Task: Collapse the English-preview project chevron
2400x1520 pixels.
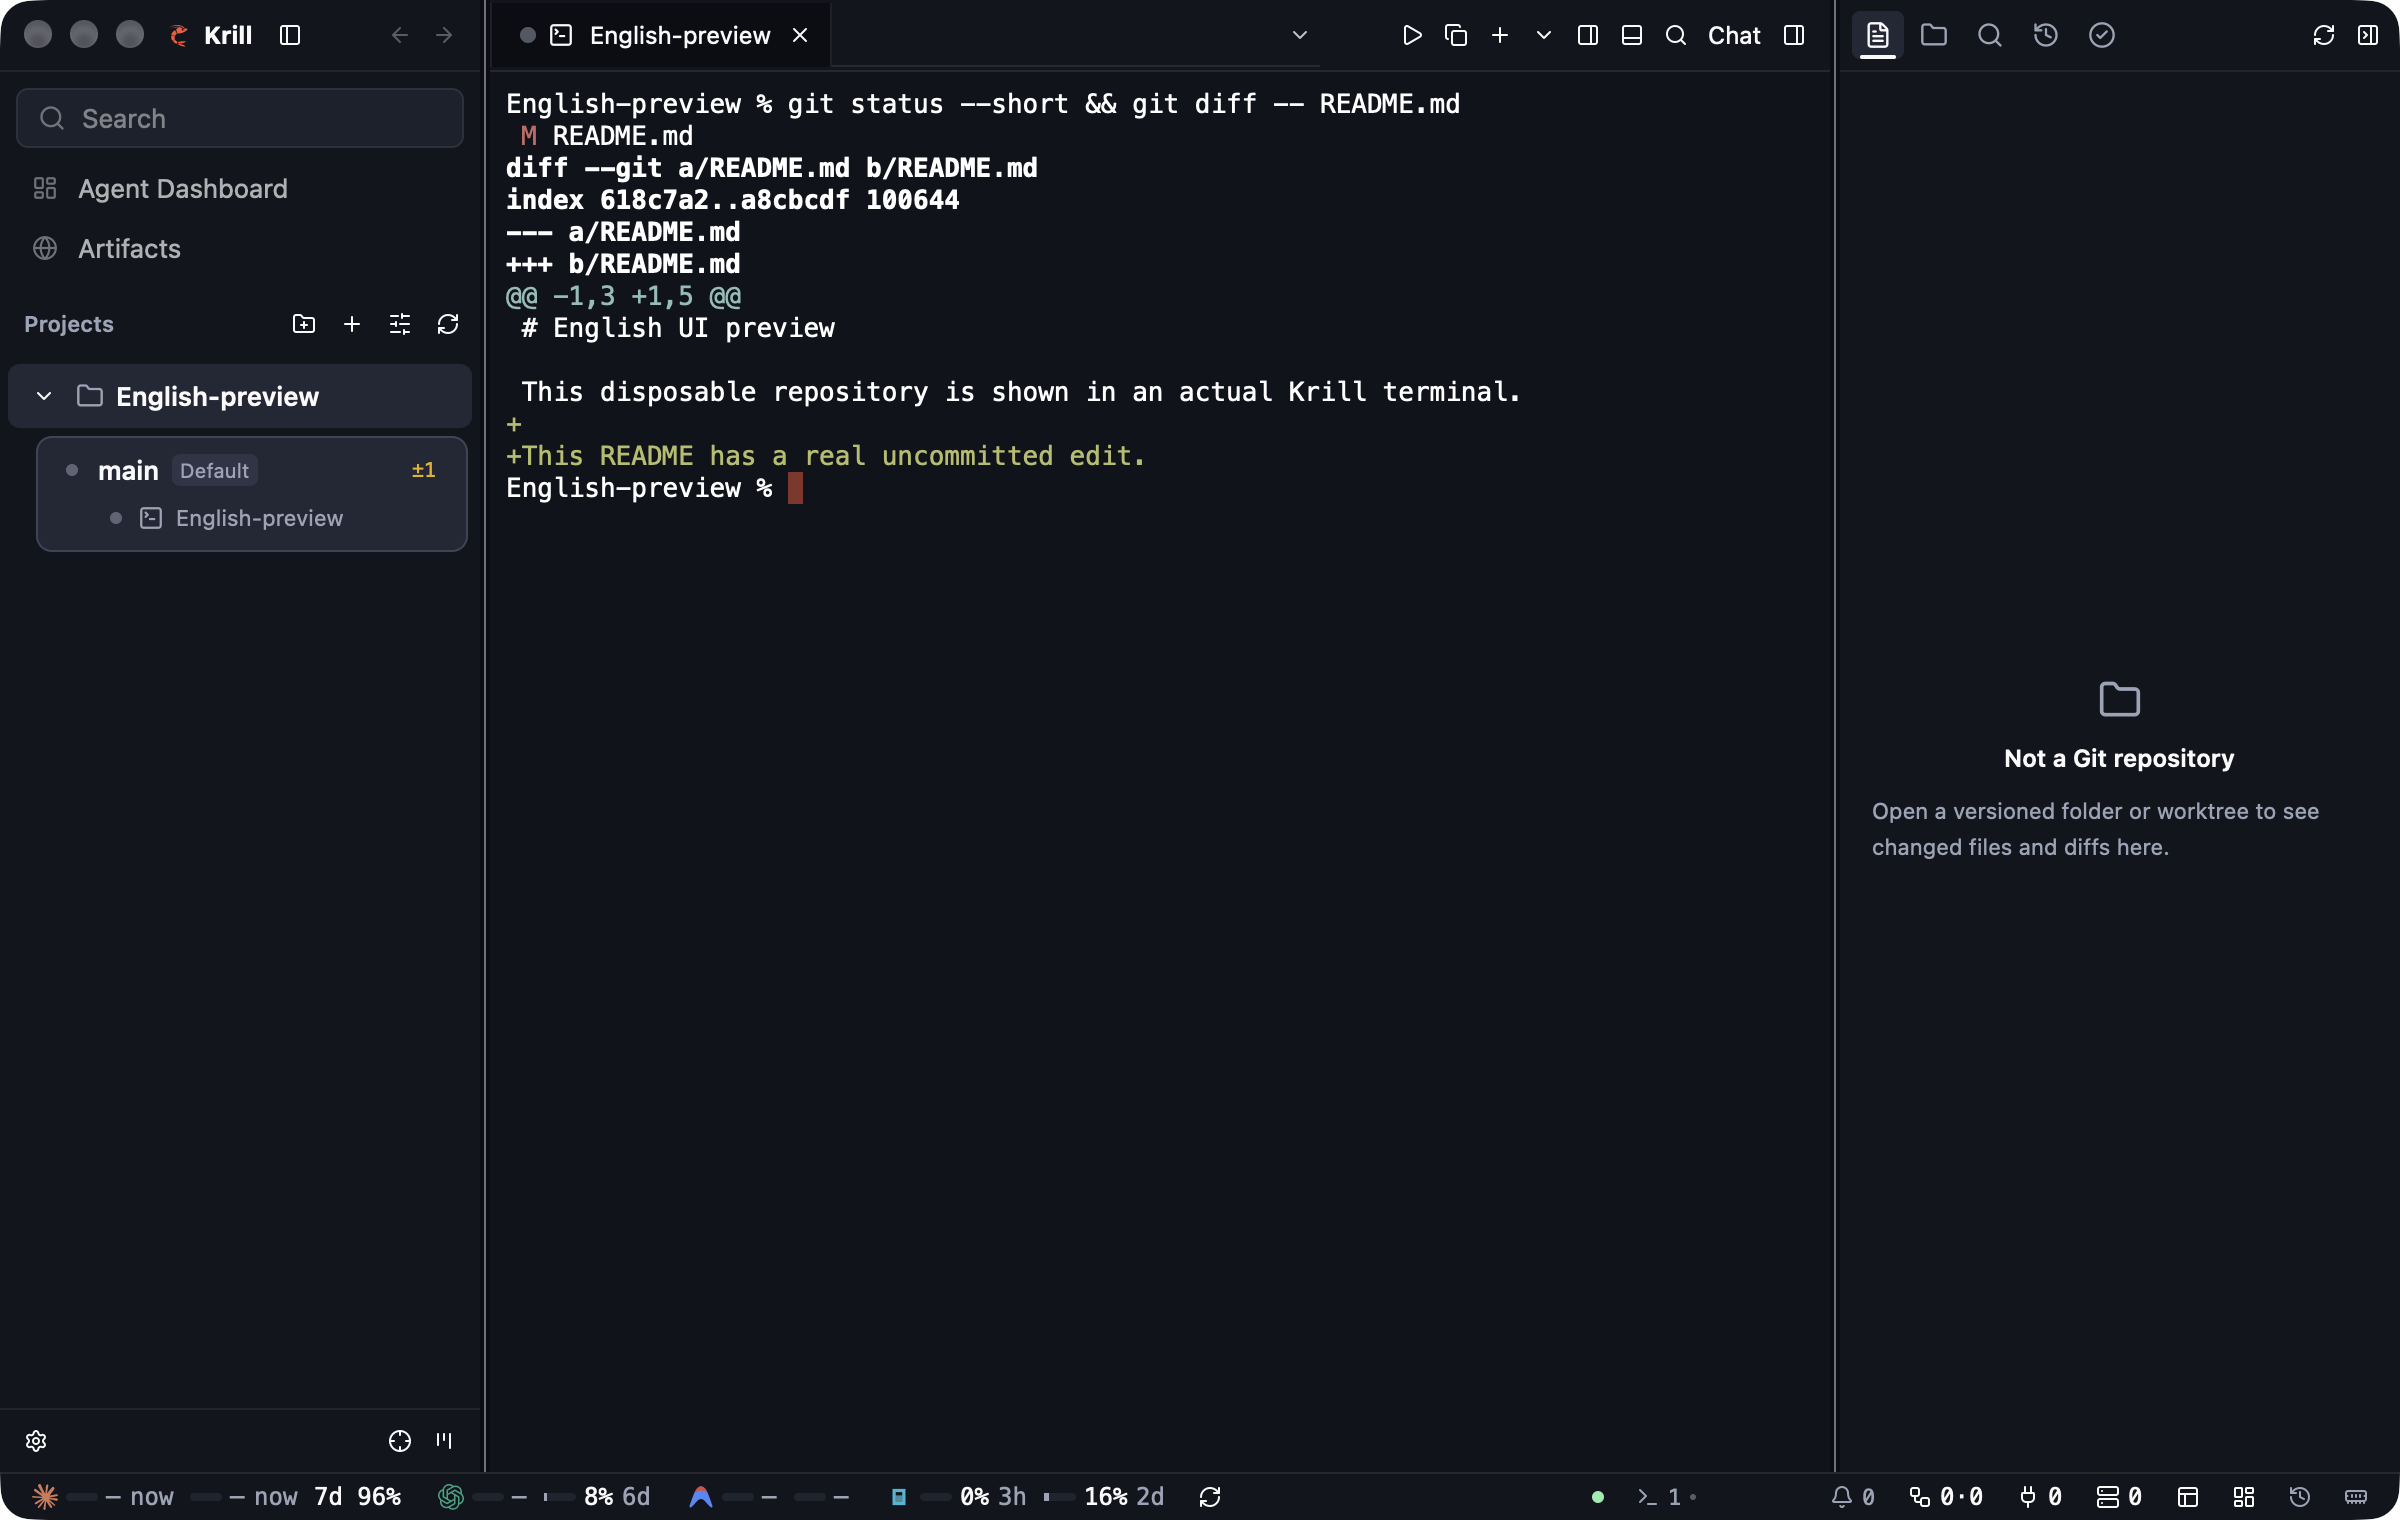Action: [44, 396]
